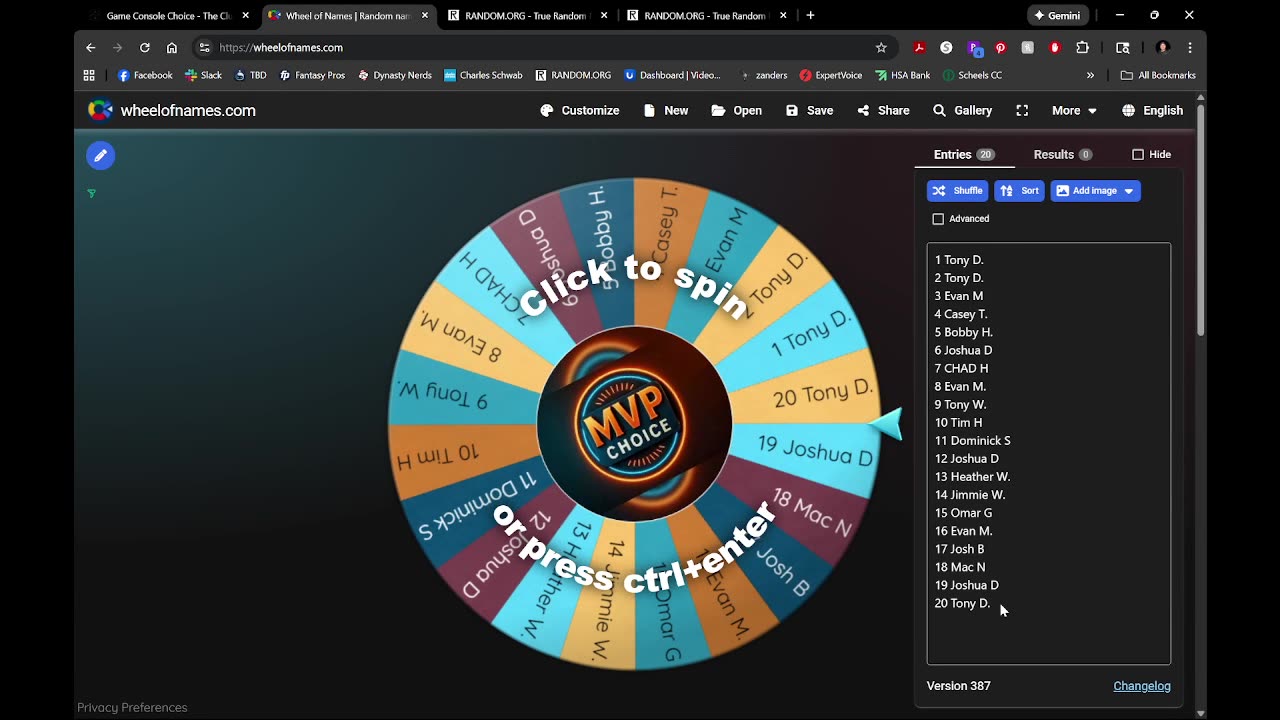Screen dimensions: 1280x720
Task: Bookmark this page with star icon
Action: 881,47
